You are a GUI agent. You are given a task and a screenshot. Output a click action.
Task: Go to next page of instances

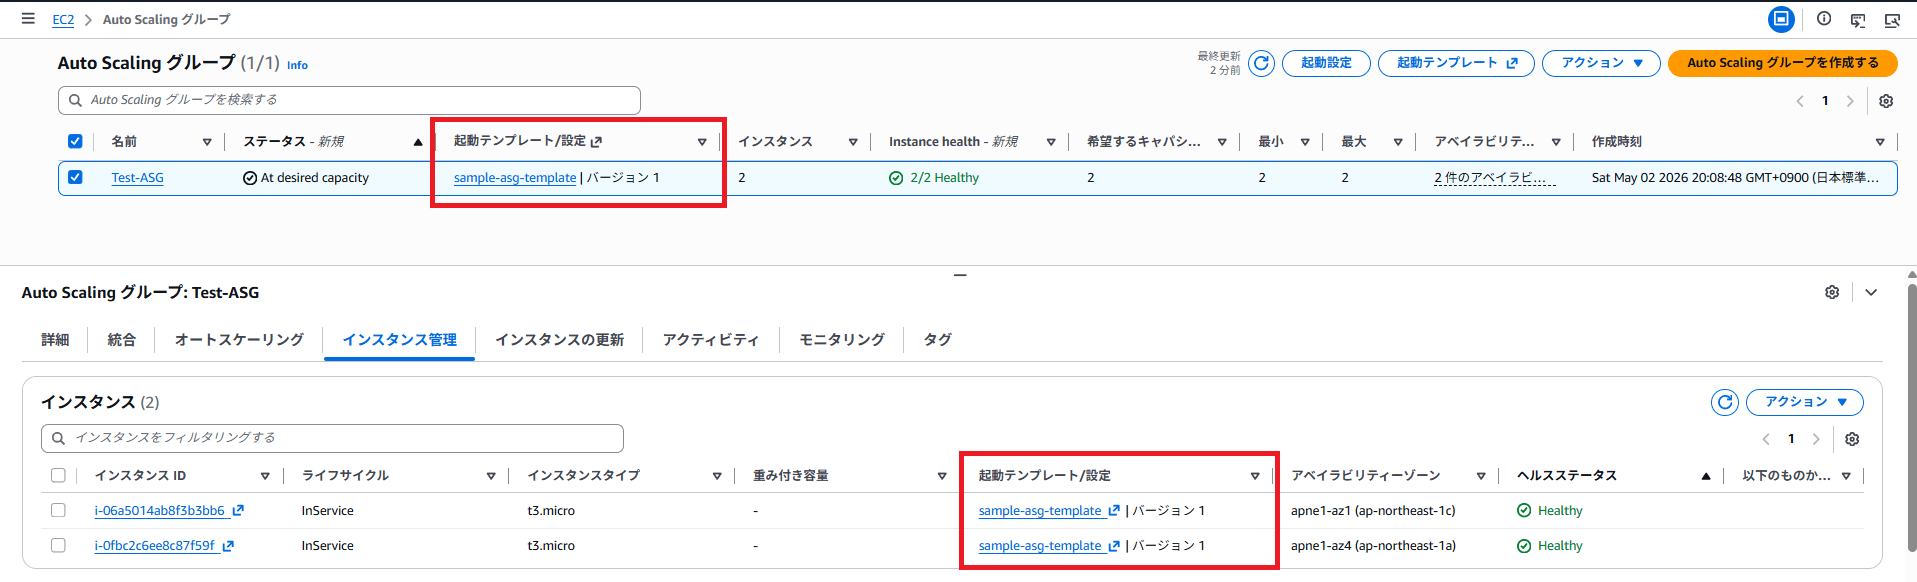pyautogui.click(x=1816, y=439)
